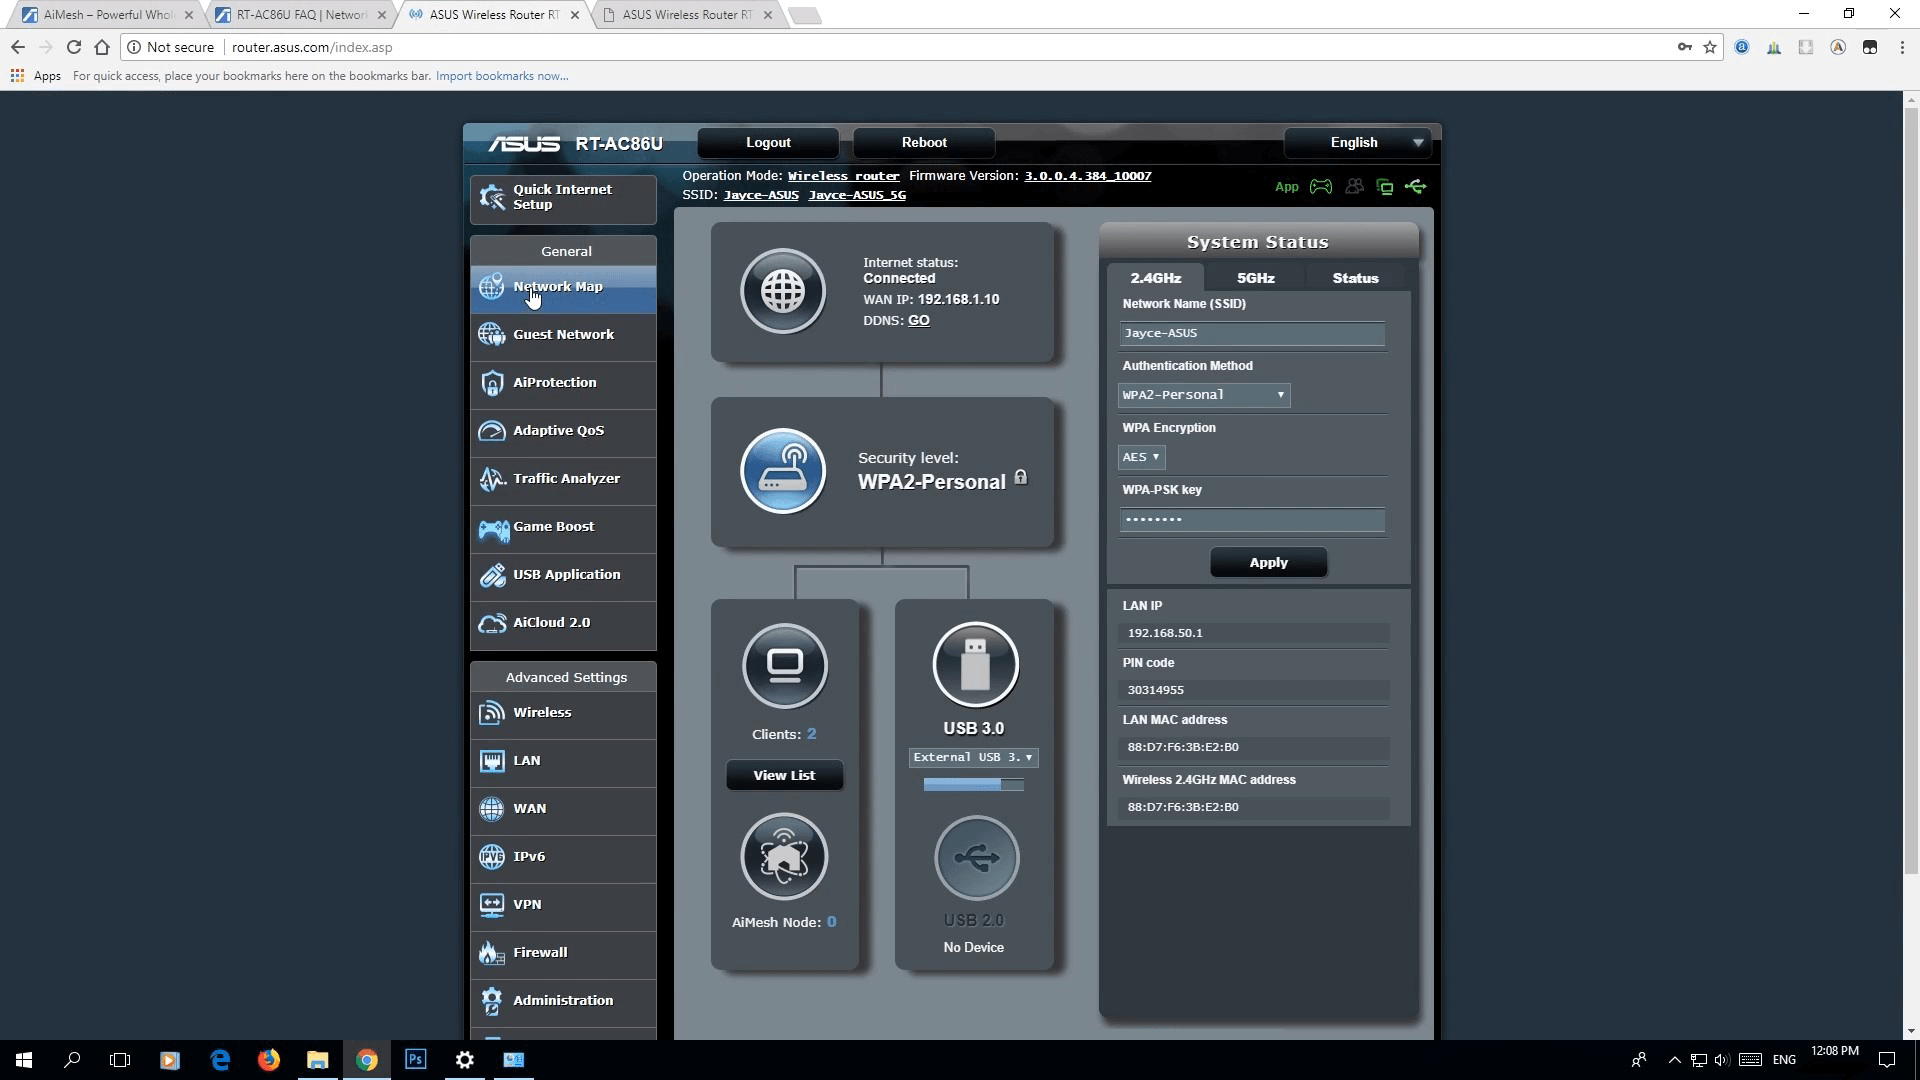Select the 2.4GHz tab
Screen dimensions: 1920x1080
click(x=1155, y=278)
